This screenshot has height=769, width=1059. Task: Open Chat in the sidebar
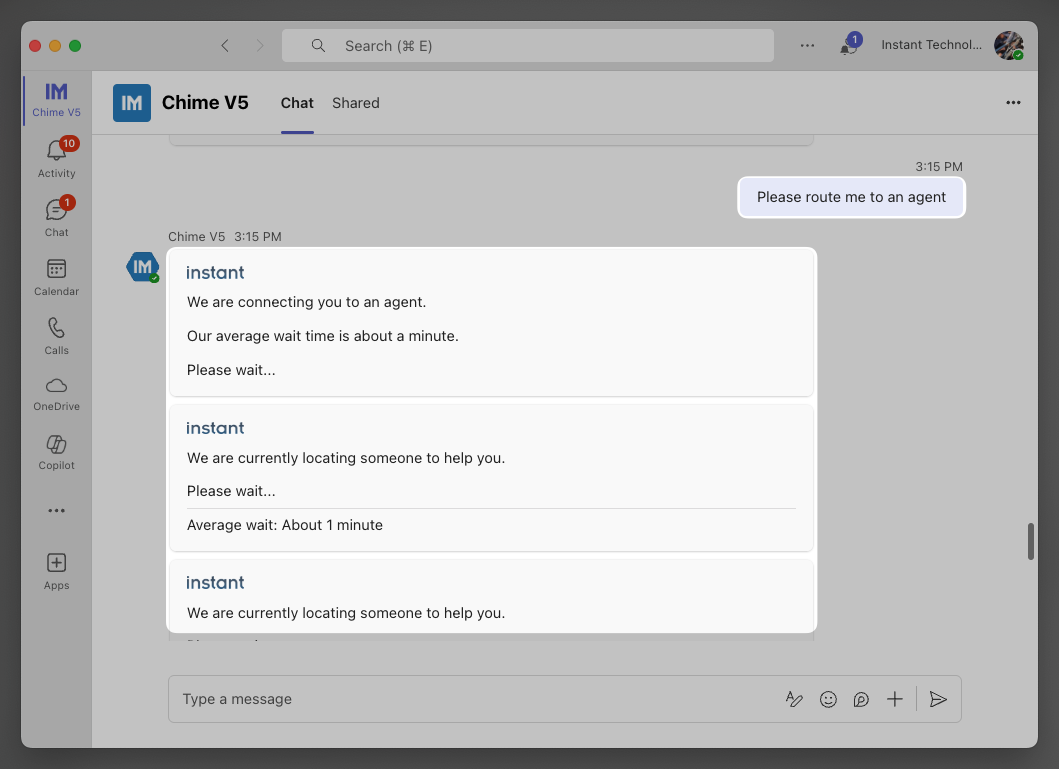[56, 217]
